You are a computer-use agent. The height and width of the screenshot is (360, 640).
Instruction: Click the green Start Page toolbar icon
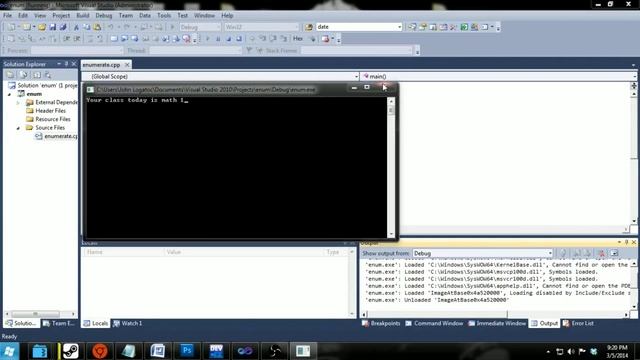coord(464,27)
